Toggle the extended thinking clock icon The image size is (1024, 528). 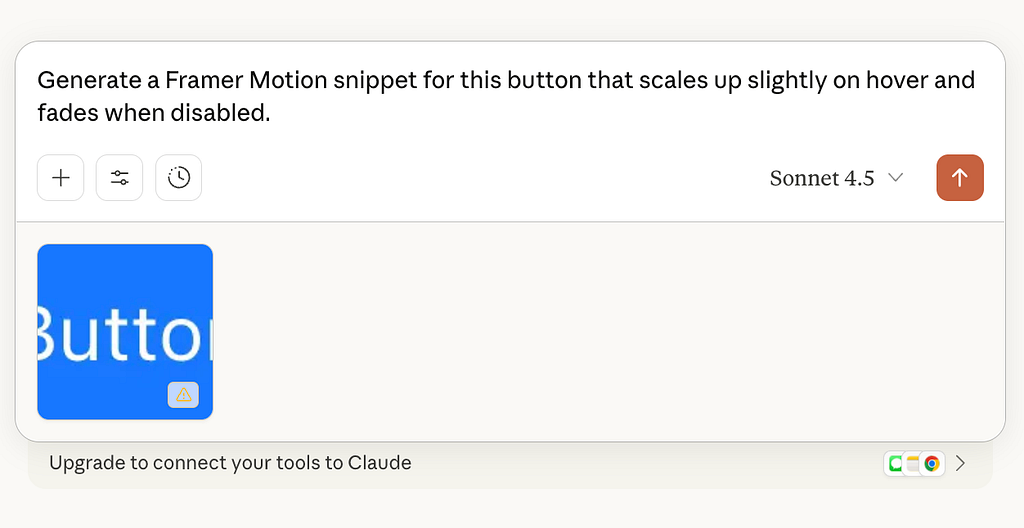point(179,178)
